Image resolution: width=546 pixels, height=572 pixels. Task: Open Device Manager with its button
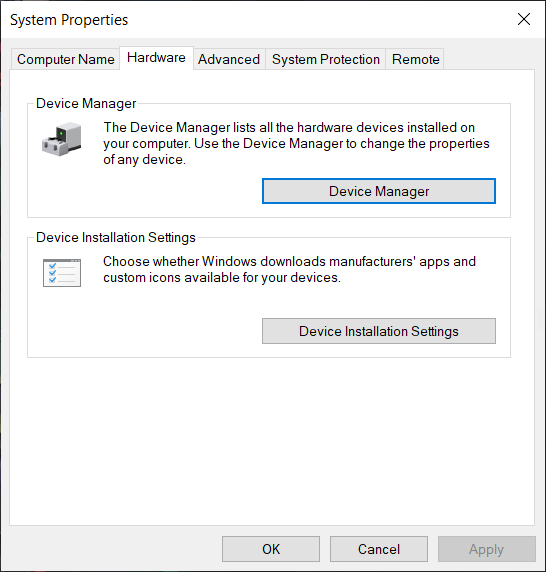coord(379,191)
